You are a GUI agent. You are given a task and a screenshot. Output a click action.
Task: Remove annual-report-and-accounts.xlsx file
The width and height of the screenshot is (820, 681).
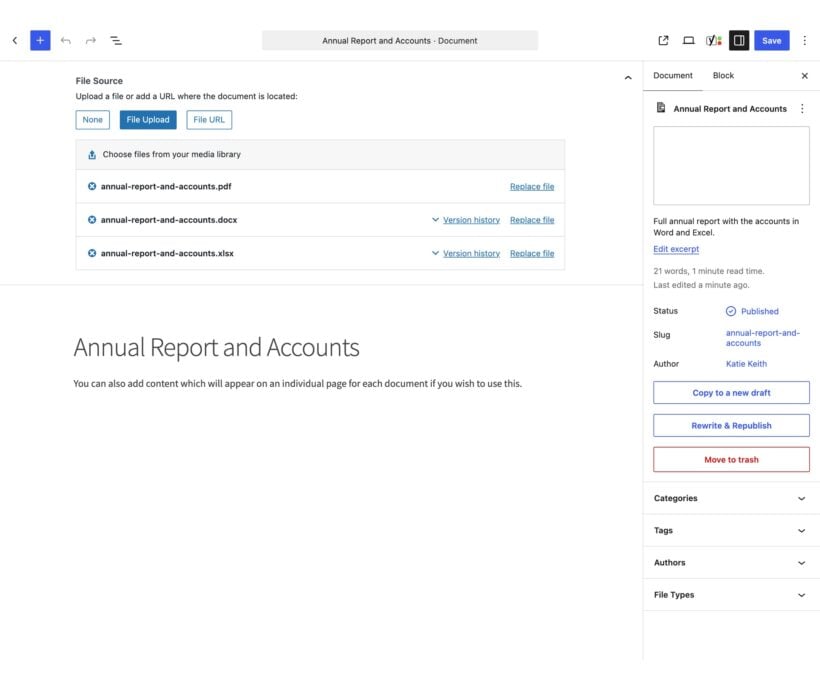[92, 253]
